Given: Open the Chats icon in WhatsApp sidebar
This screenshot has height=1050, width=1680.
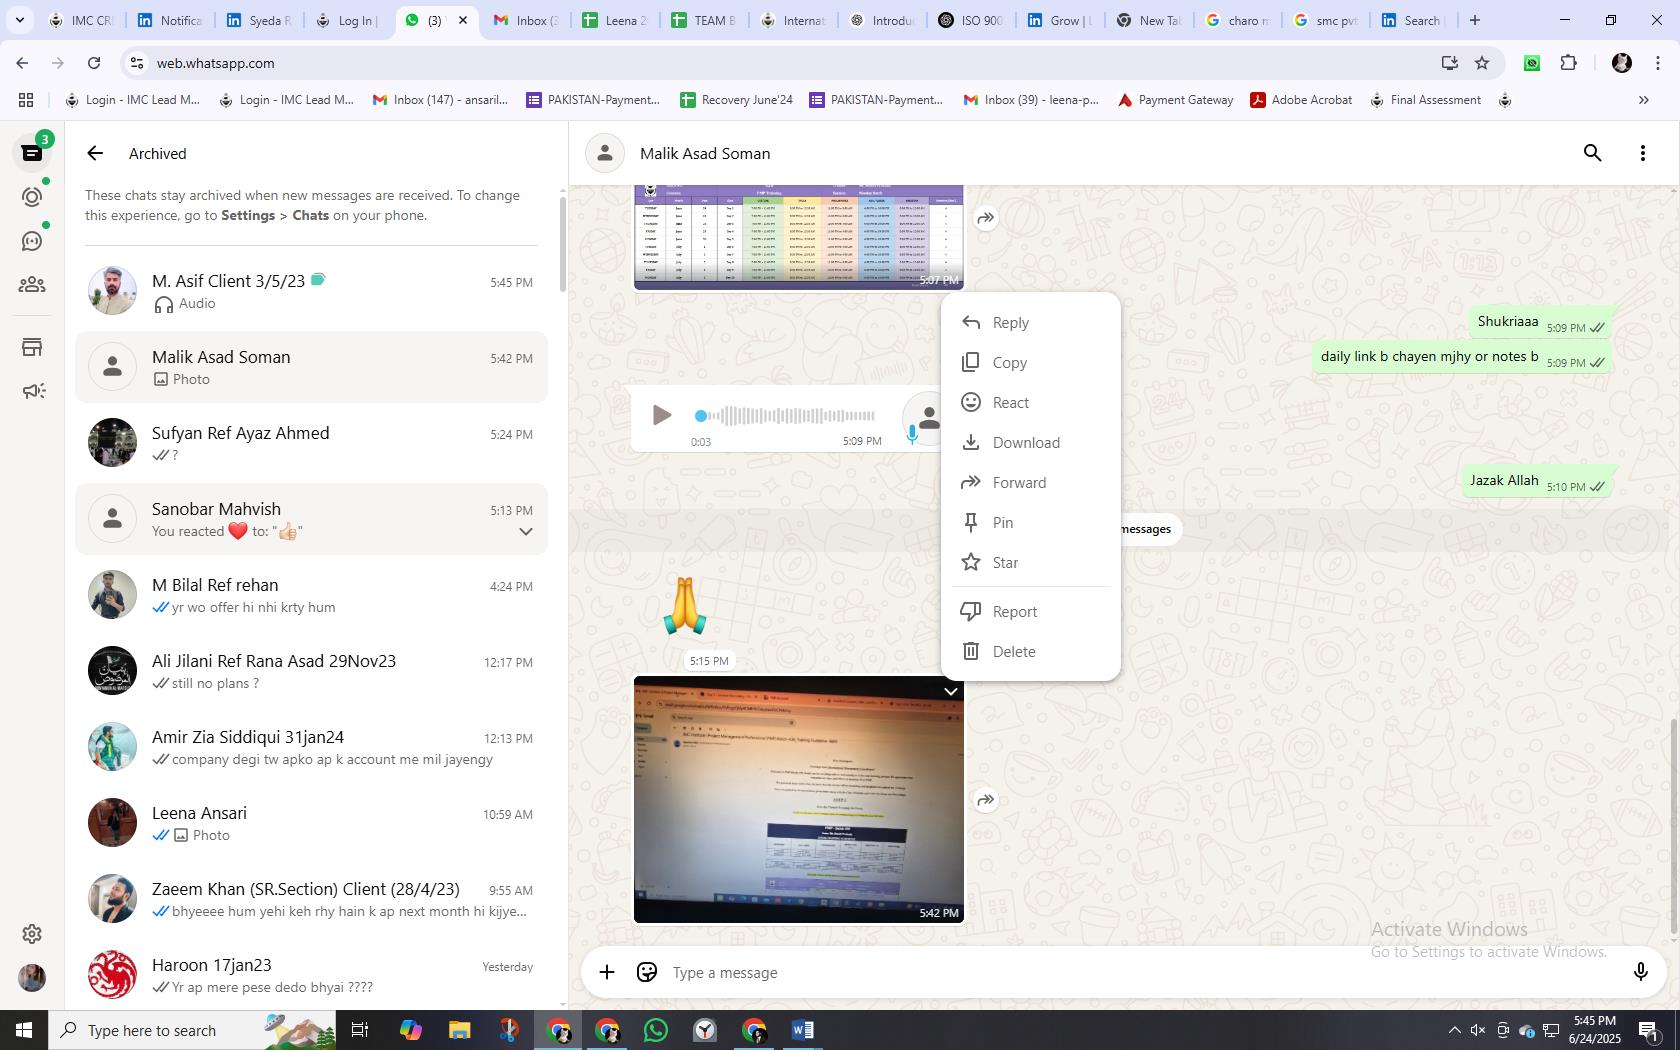Looking at the screenshot, I should point(32,153).
